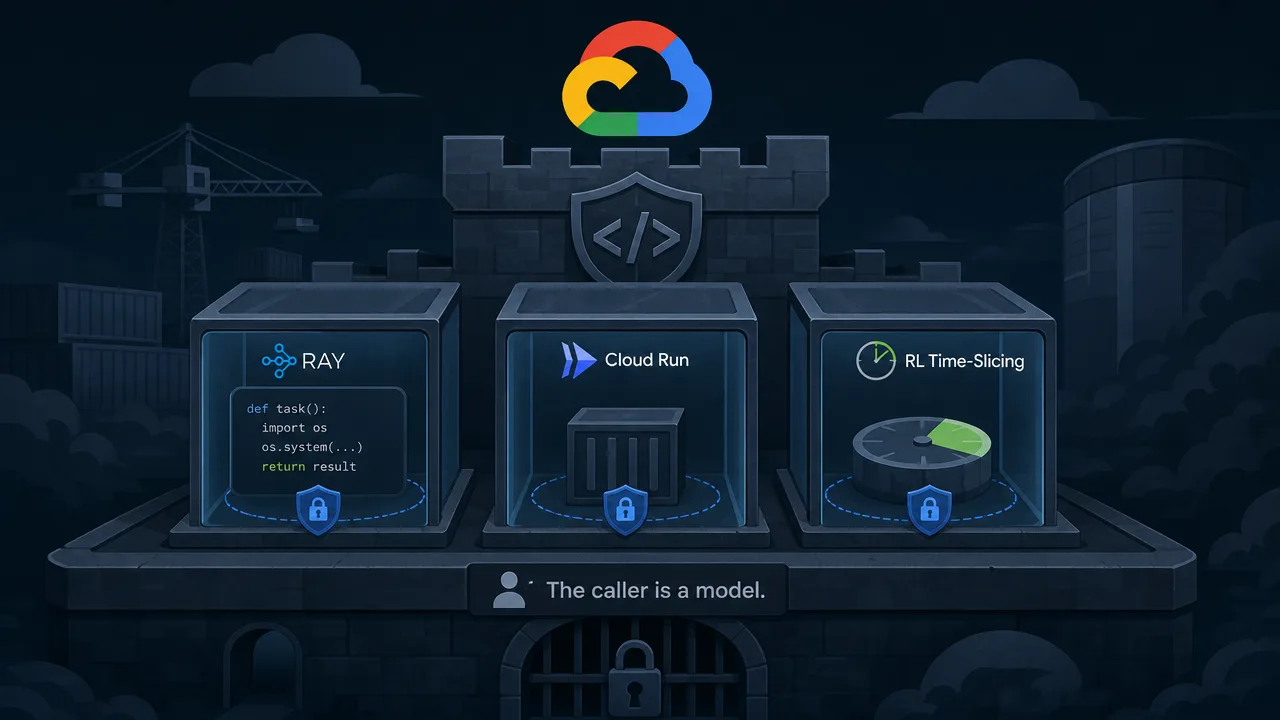This screenshot has height=720, width=1280.
Task: Click the person icon beside caller text
Action: click(x=510, y=590)
